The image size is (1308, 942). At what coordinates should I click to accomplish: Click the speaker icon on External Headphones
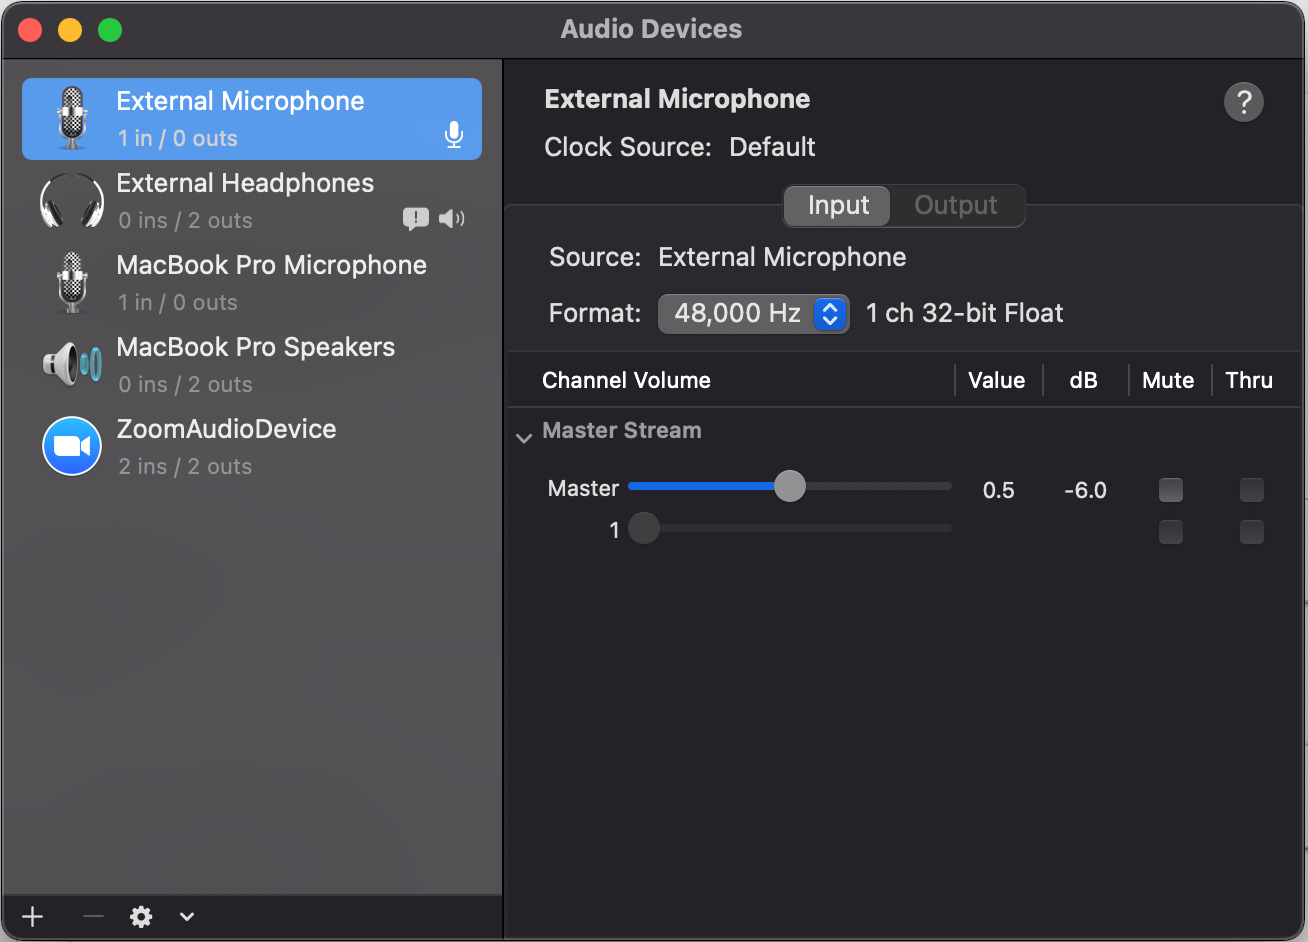coord(451,219)
